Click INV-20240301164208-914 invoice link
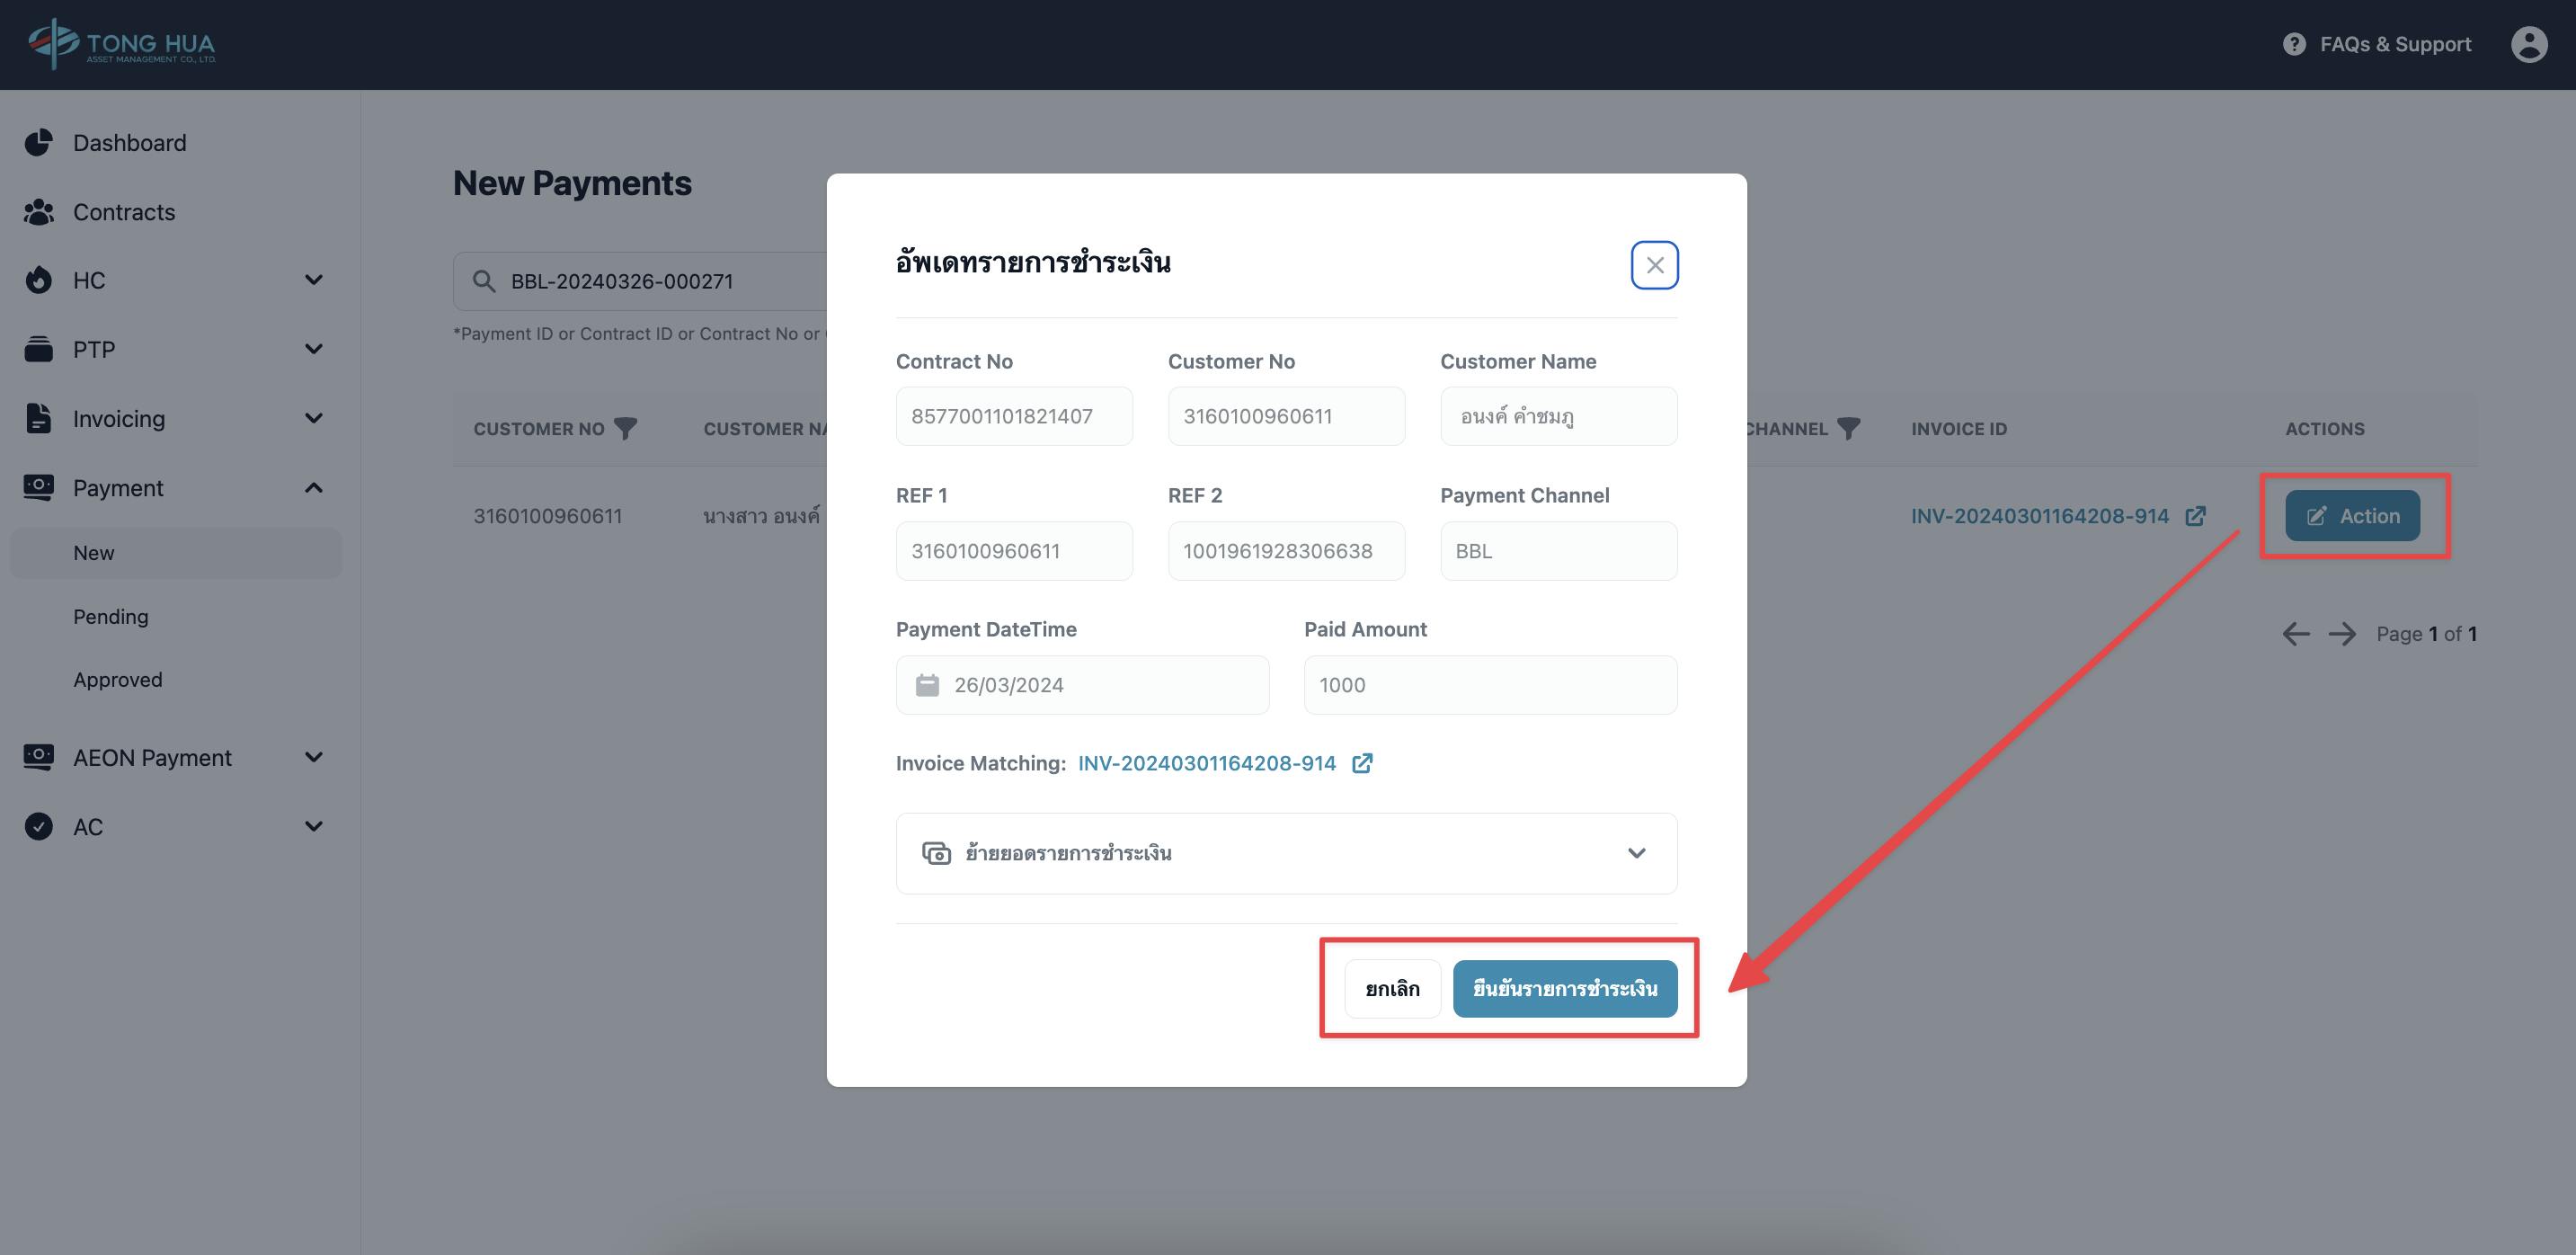 (x=1207, y=762)
